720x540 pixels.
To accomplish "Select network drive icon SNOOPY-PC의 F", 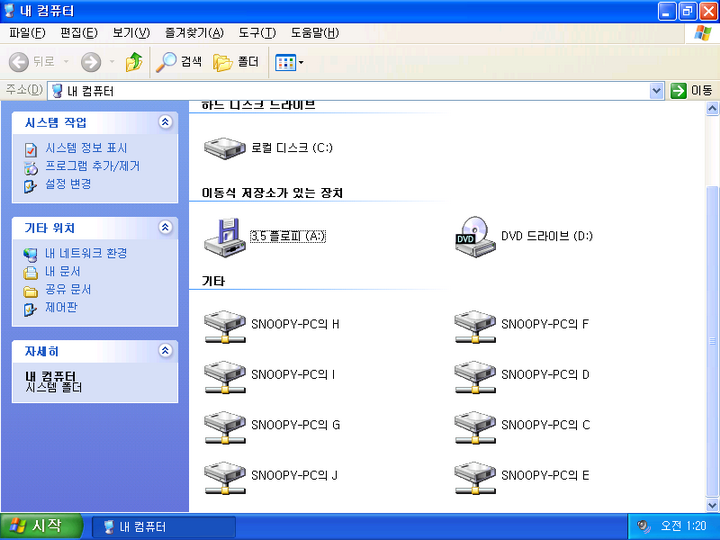I will (475, 326).
